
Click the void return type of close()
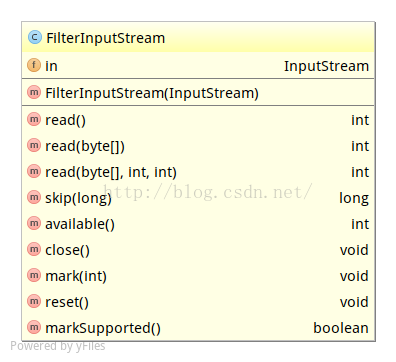354,250
